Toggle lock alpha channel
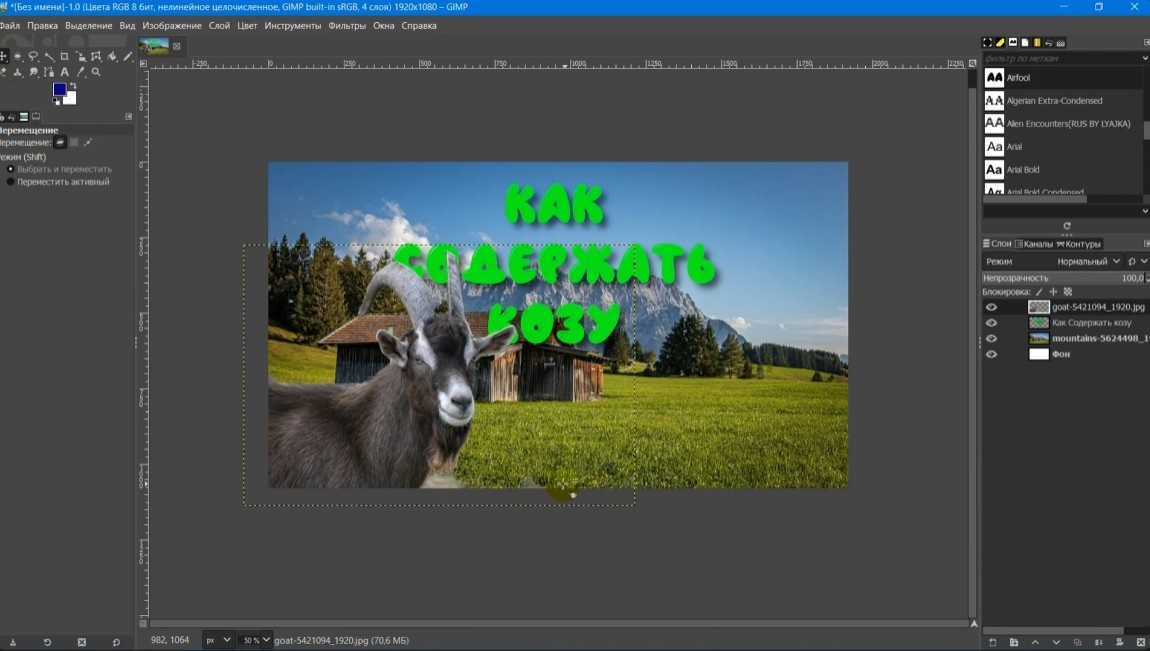 click(x=1068, y=292)
